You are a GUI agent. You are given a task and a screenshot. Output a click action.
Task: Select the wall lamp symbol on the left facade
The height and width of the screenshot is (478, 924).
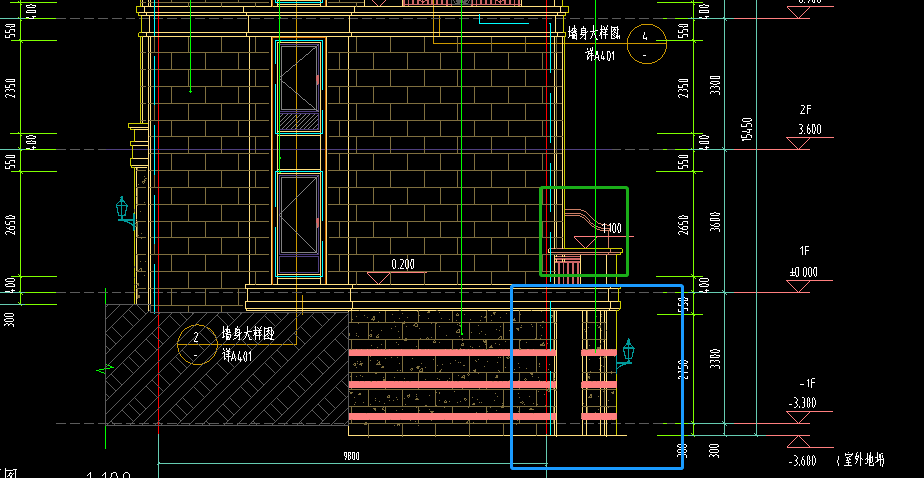(x=124, y=212)
